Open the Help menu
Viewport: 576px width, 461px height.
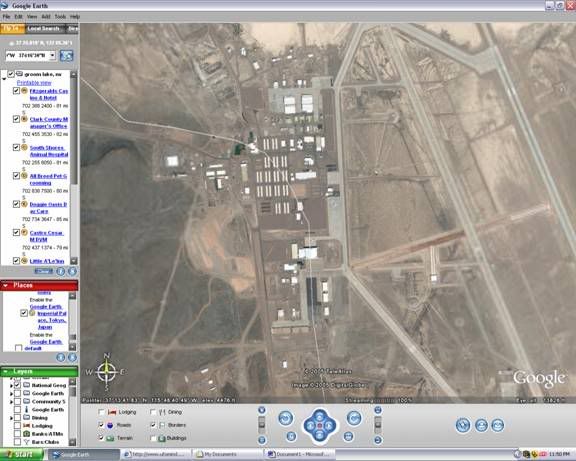pos(75,17)
